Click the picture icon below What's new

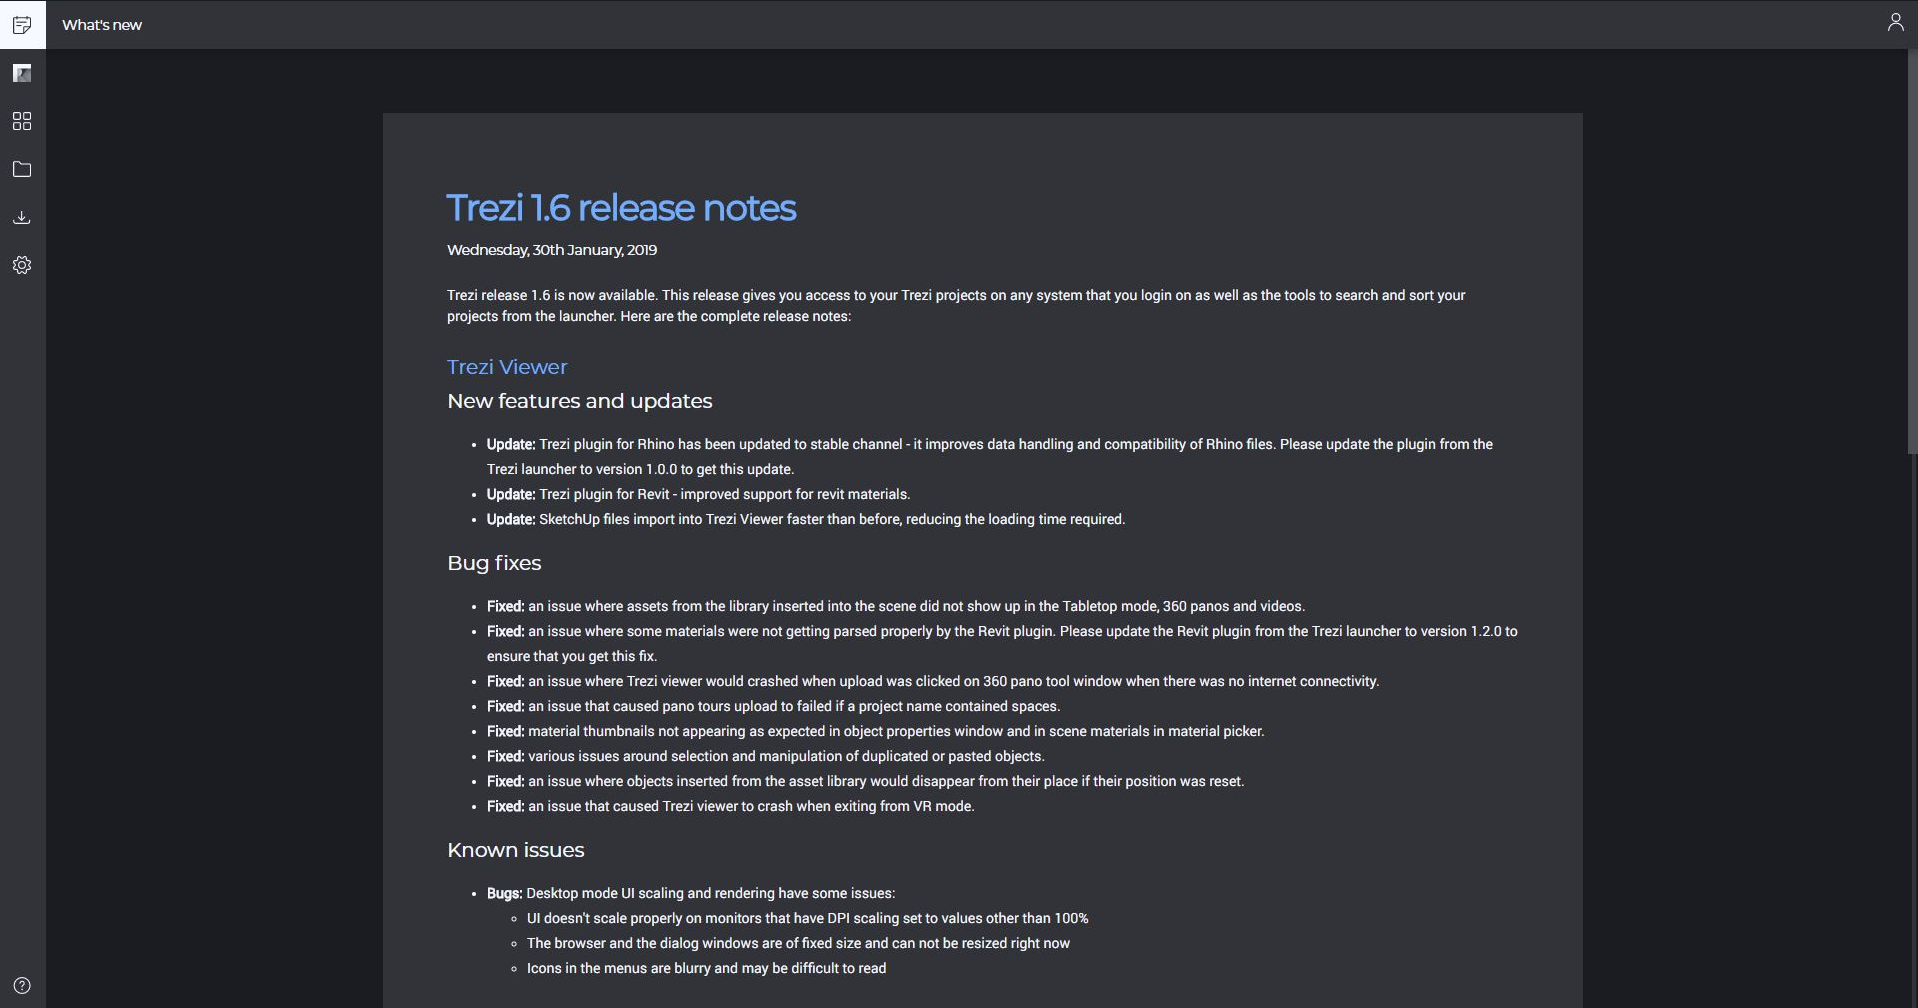point(22,73)
